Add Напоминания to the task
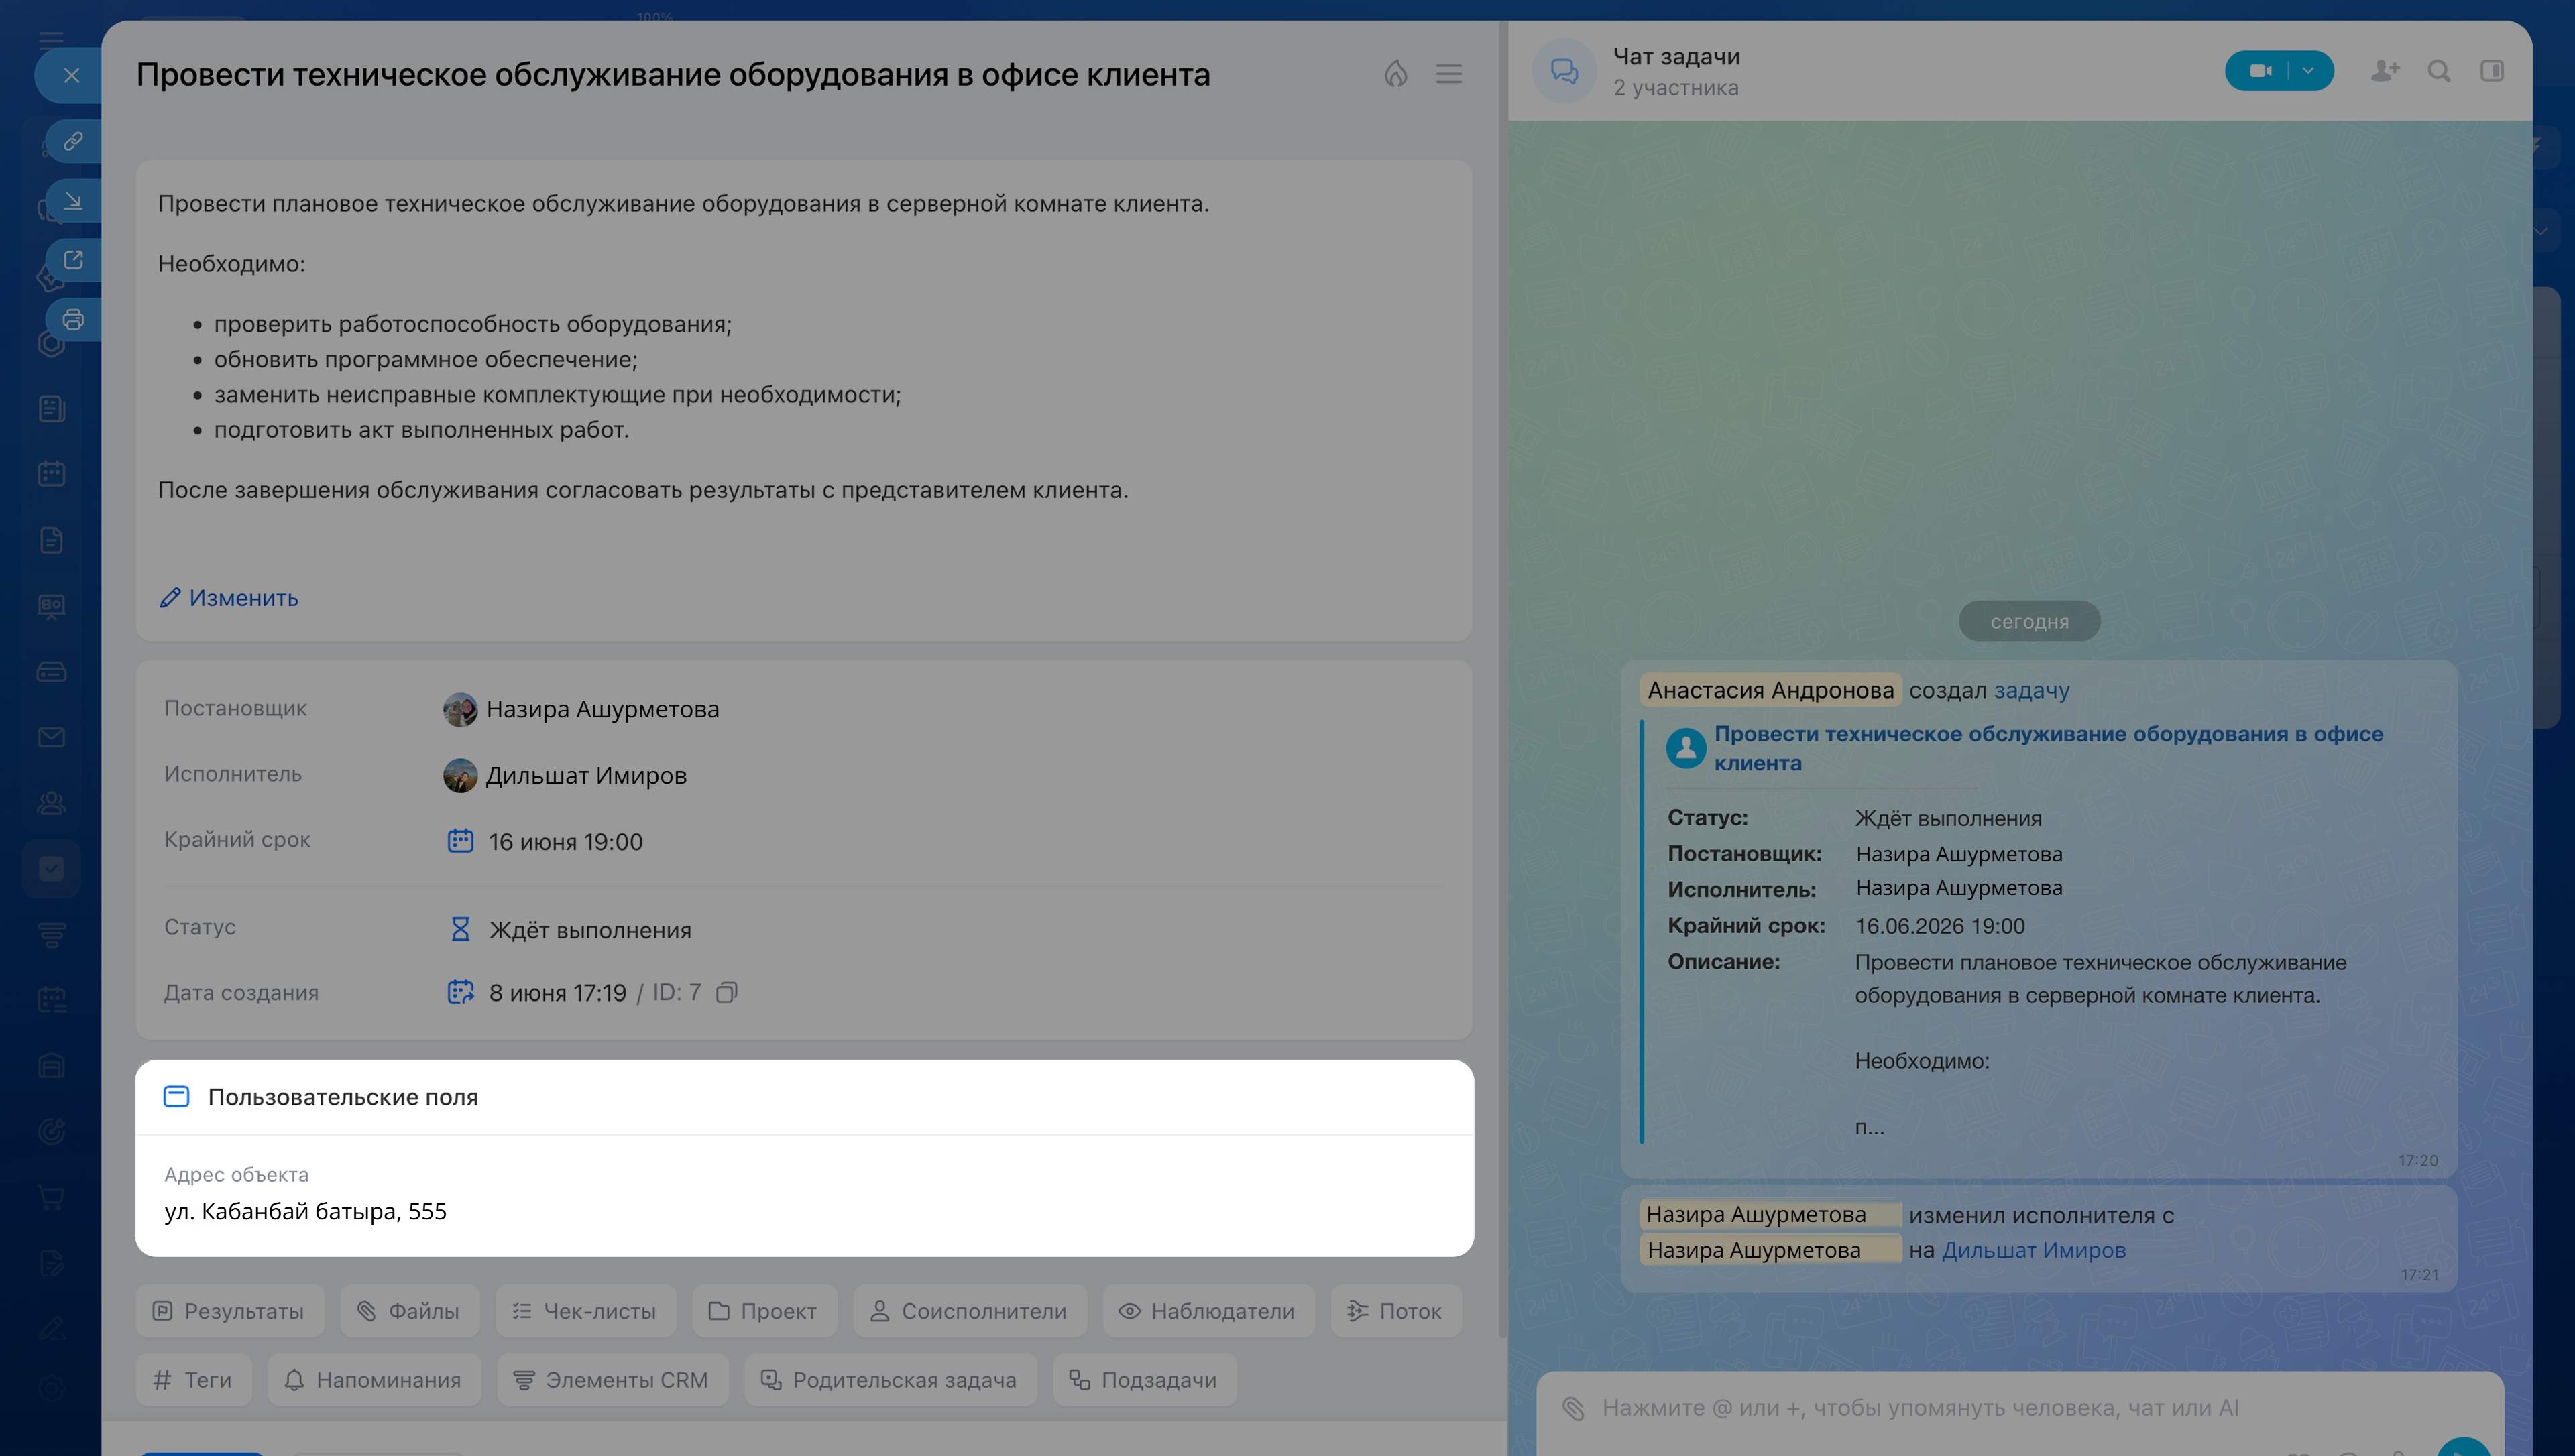Screen dimensions: 2575x1456 374,1381
